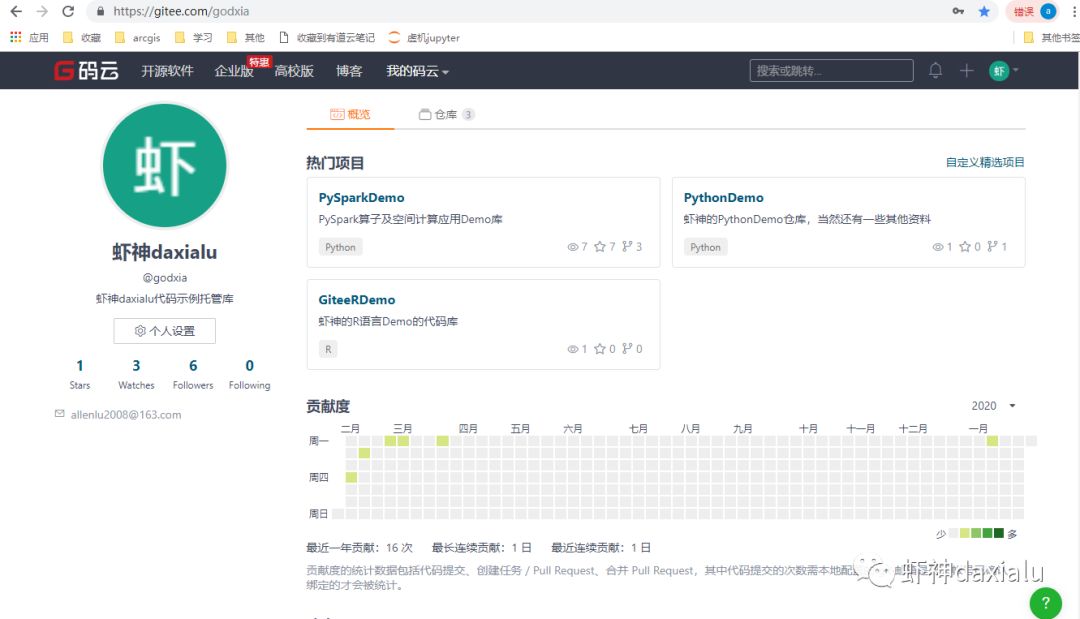Click PySparkDemo star icon
Screen dimensions: 1080x619
(599, 246)
